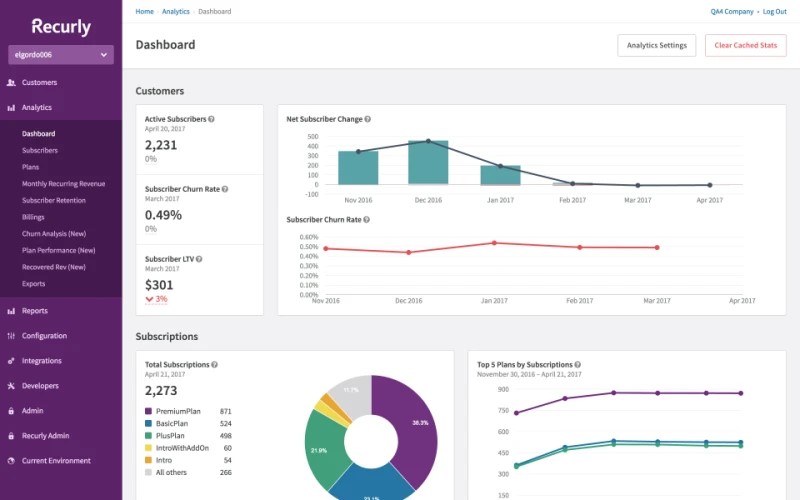Click the Integrations icon in sidebar
The image size is (800, 500).
click(x=11, y=361)
